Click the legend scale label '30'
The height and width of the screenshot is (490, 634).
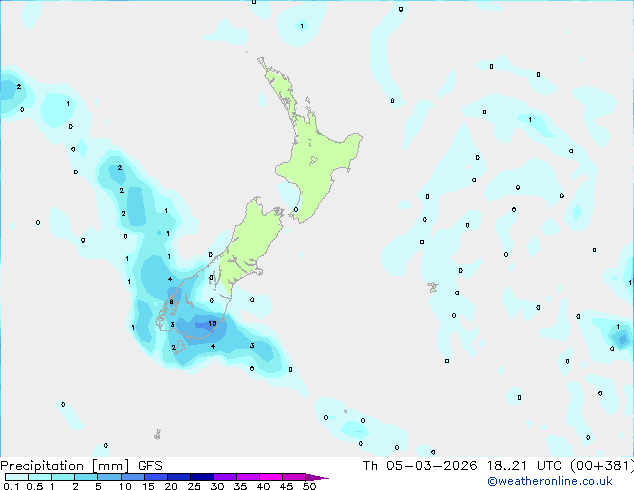[217, 486]
